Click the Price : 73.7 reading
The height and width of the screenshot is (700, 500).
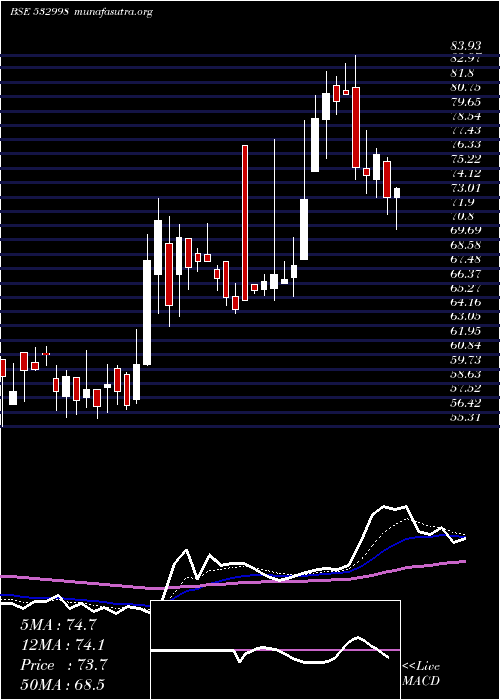(x=64, y=665)
